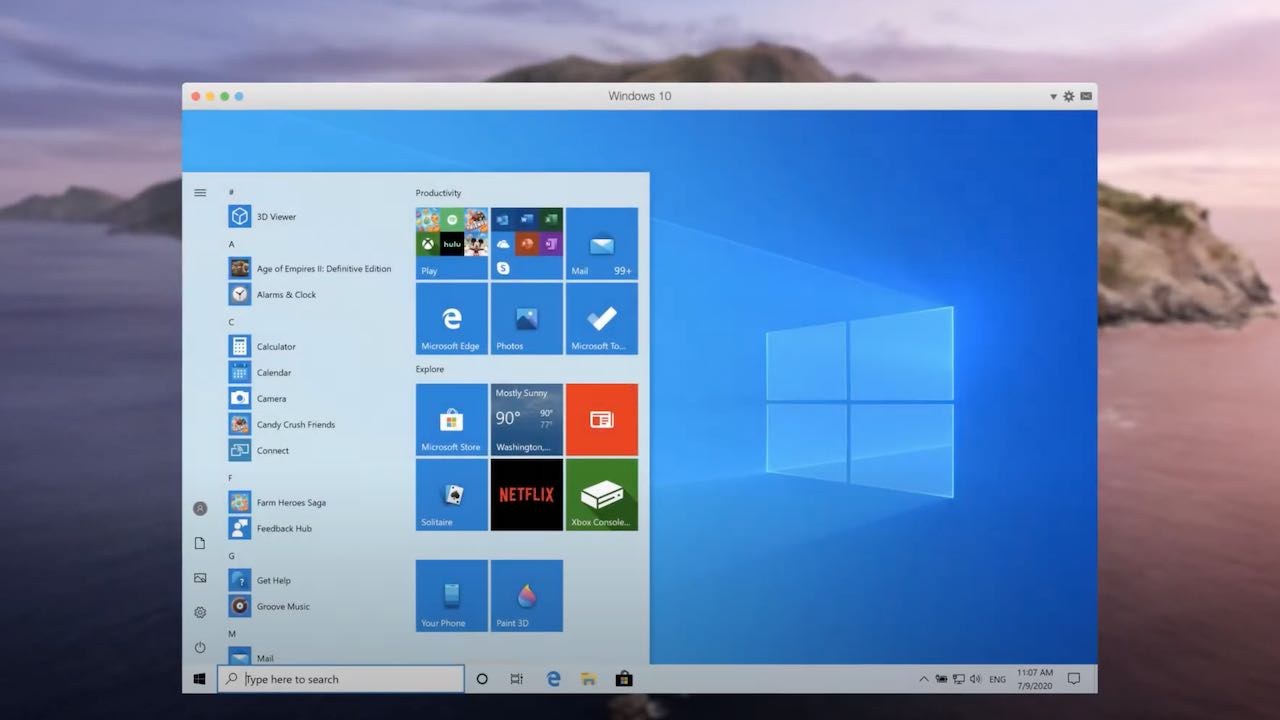Open the Netflix tile

[527, 495]
